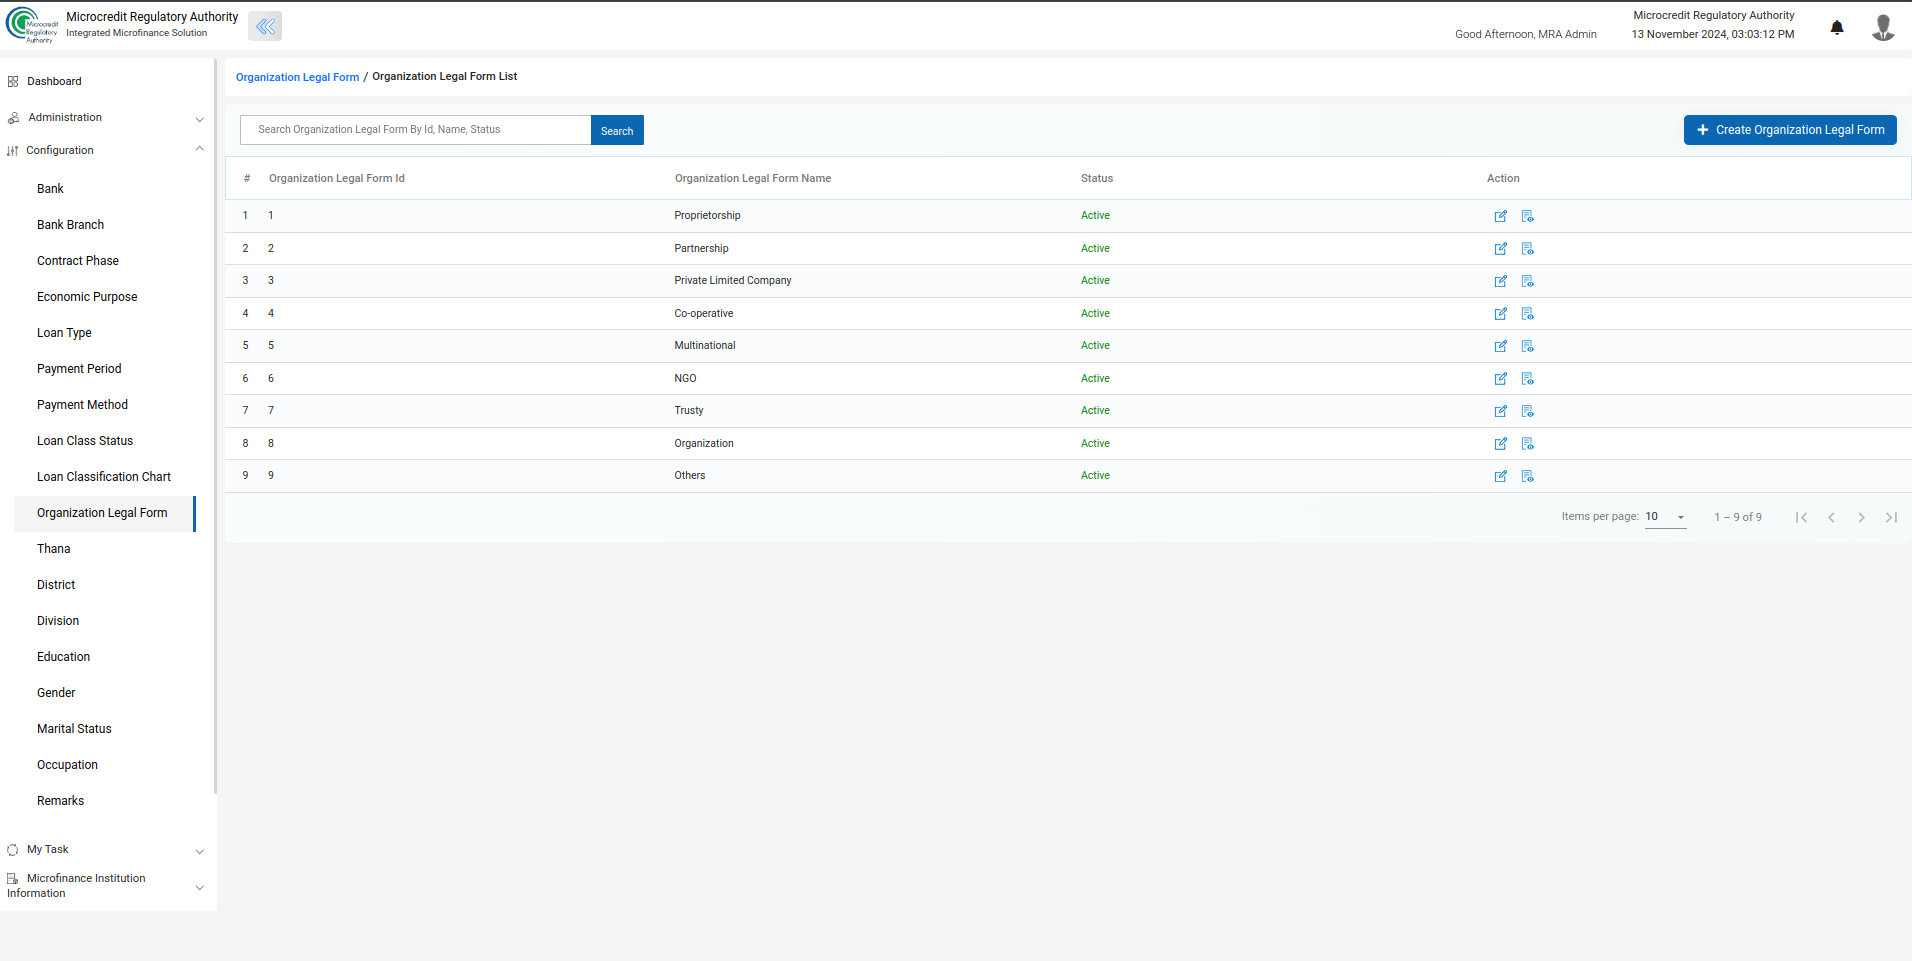Viewport: 1912px width, 961px height.
Task: Open Division configuration
Action: (58, 621)
